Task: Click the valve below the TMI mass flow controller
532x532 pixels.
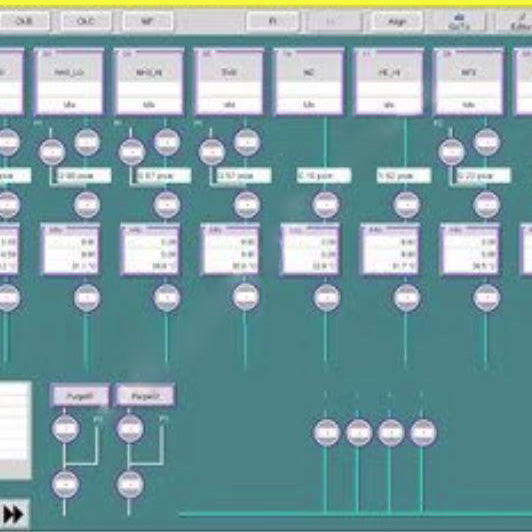Action: (246, 297)
